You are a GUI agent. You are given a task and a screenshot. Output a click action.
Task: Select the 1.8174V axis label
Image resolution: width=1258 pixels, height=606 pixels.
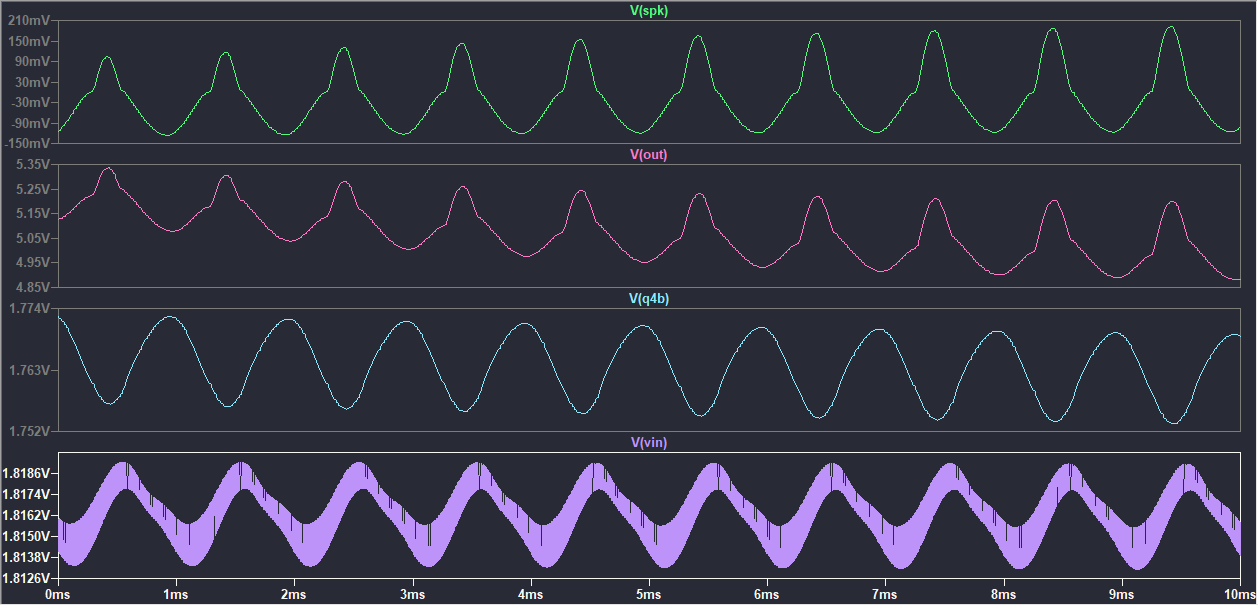click(28, 494)
